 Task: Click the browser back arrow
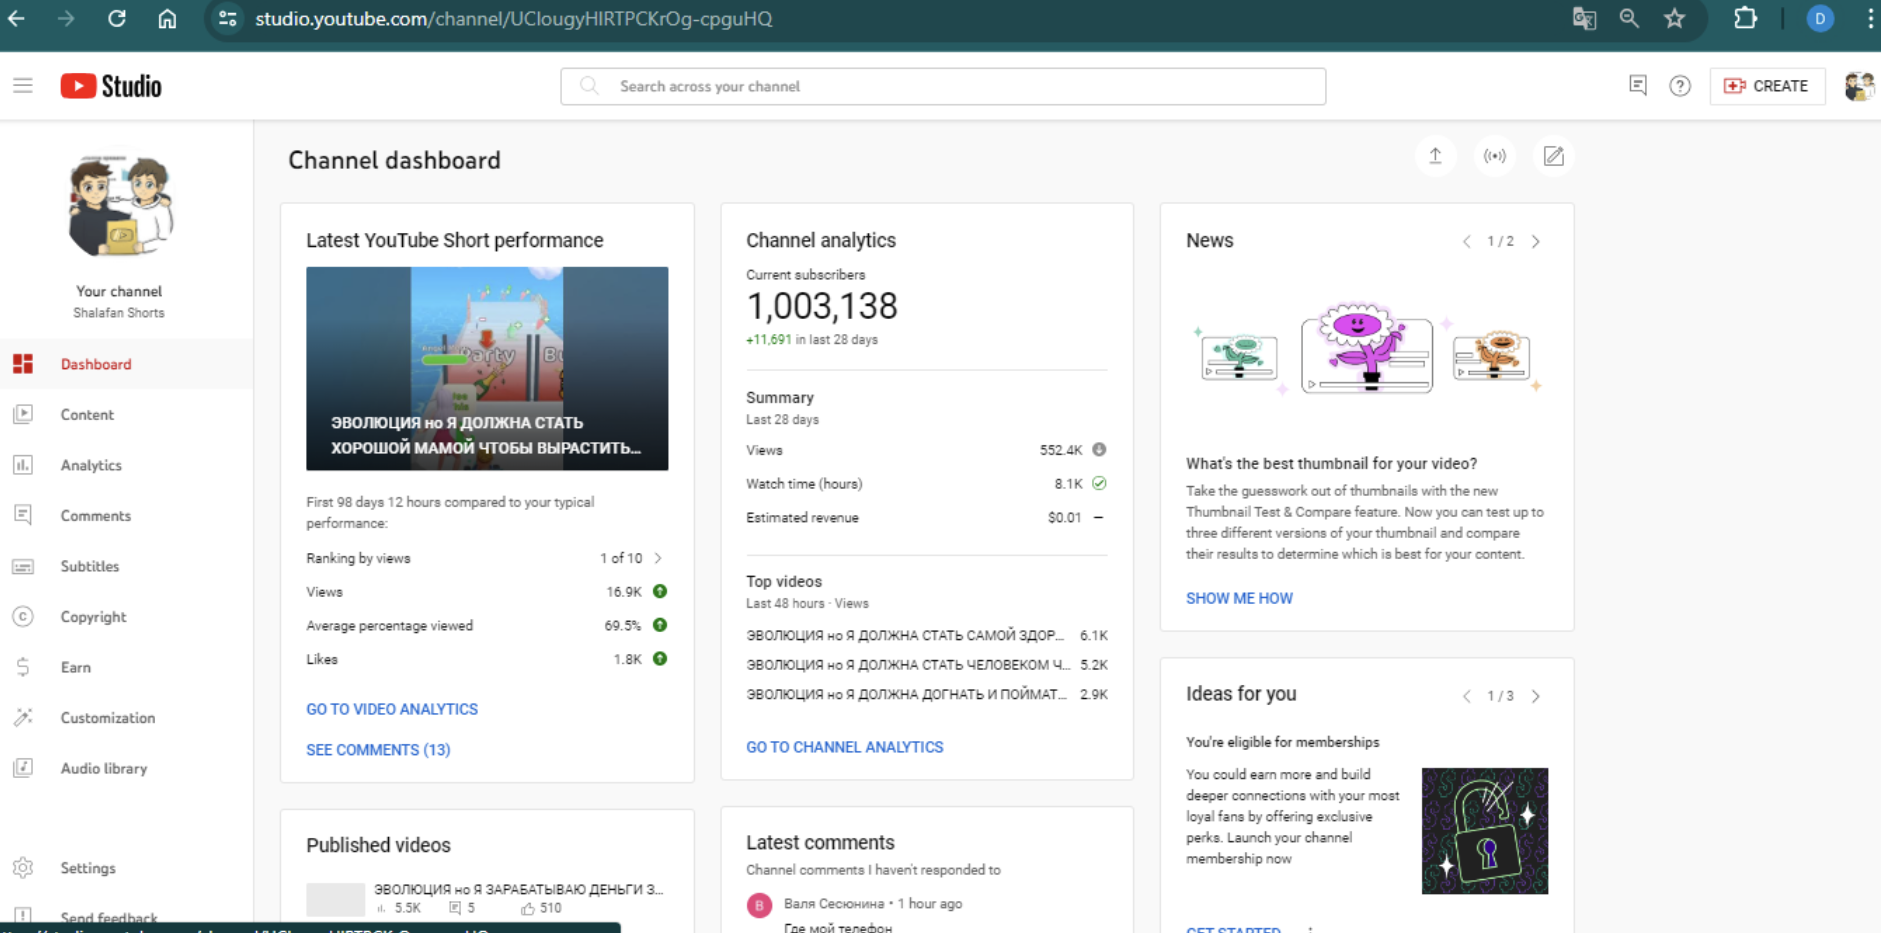pos(17,18)
